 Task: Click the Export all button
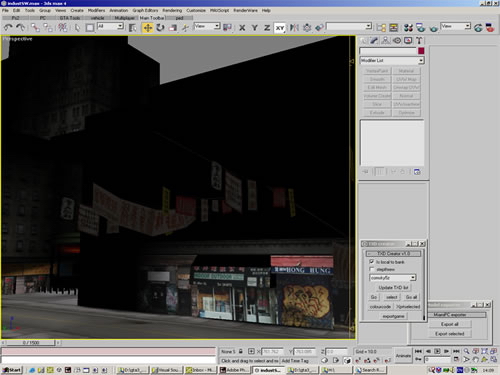[x=449, y=324]
